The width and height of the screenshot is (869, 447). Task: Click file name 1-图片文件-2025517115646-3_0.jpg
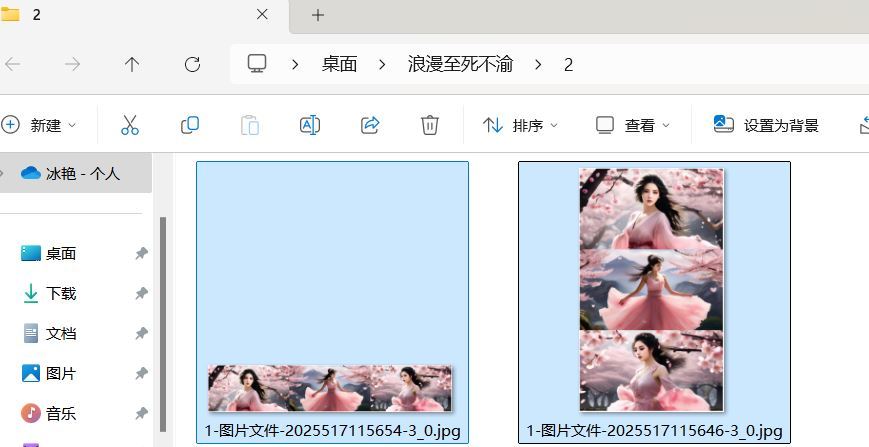[x=655, y=431]
